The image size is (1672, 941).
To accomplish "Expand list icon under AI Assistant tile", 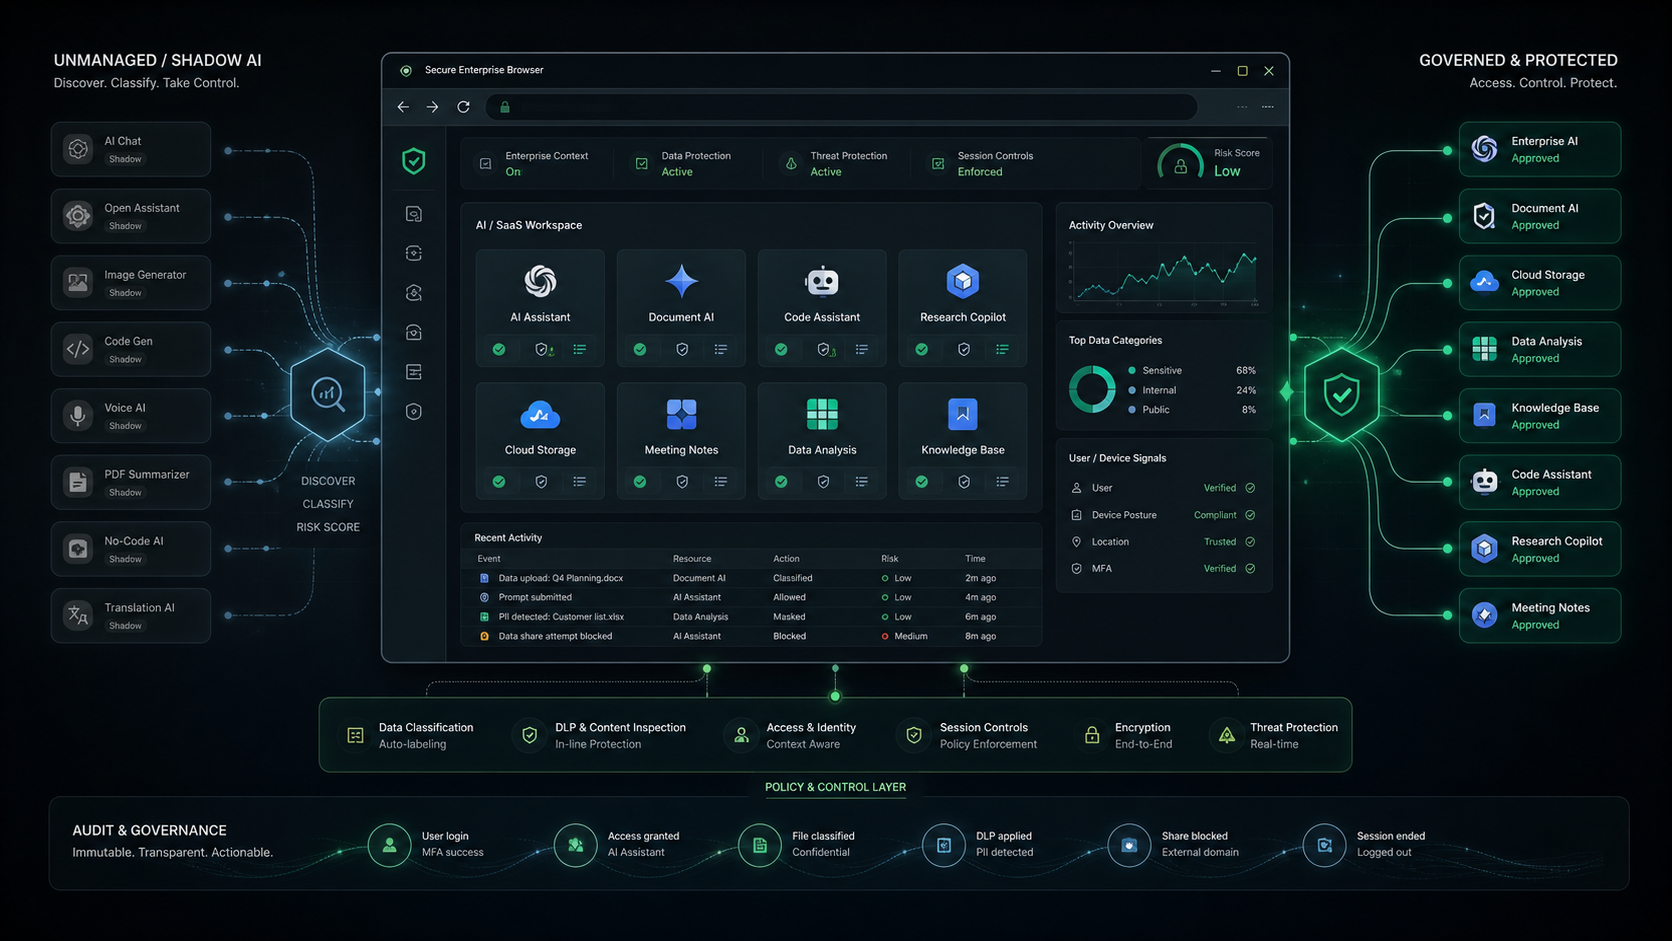I will click(580, 349).
